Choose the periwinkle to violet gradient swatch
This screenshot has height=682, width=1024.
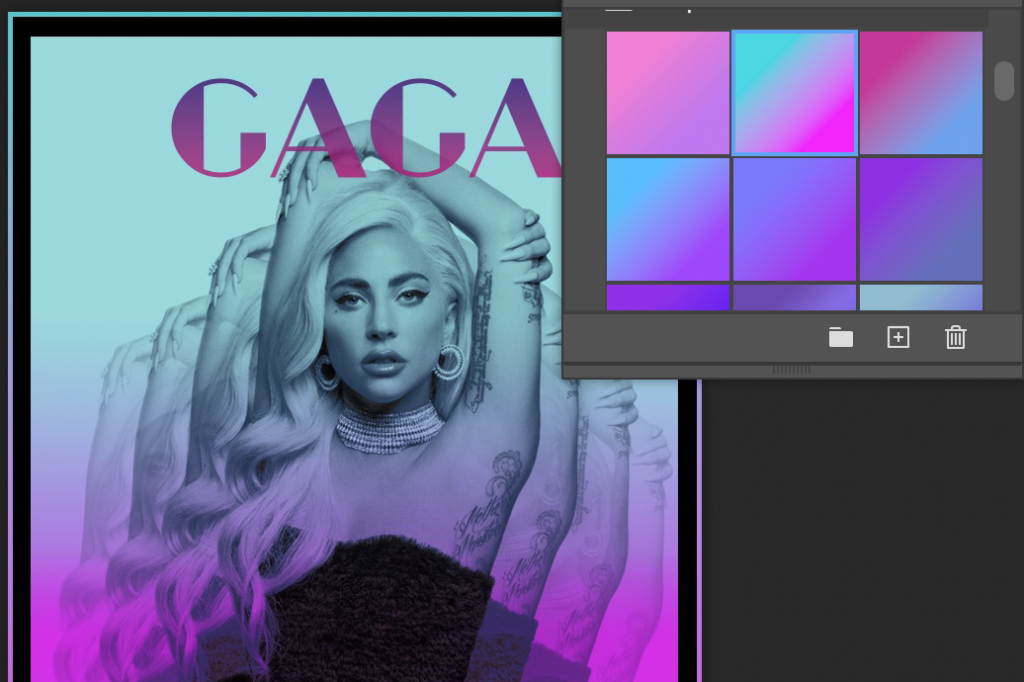(x=795, y=219)
